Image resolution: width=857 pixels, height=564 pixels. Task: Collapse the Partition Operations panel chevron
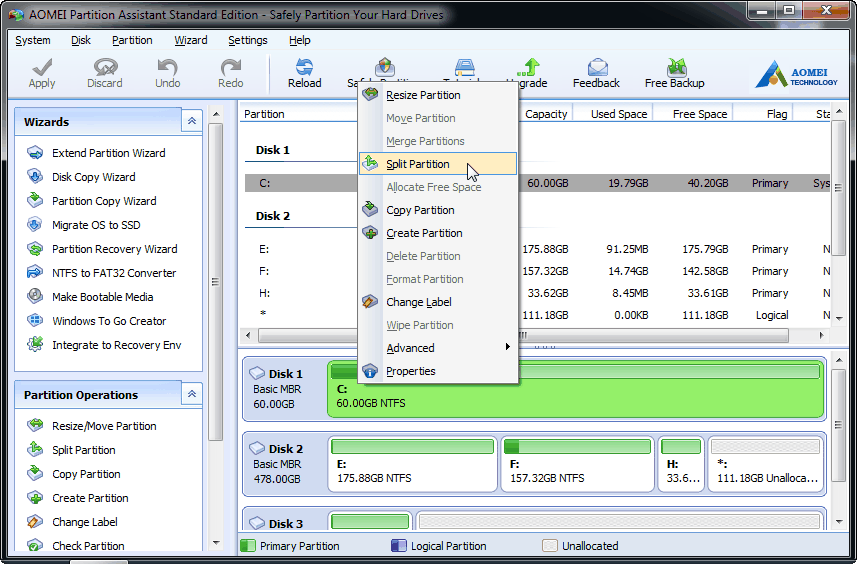(192, 393)
